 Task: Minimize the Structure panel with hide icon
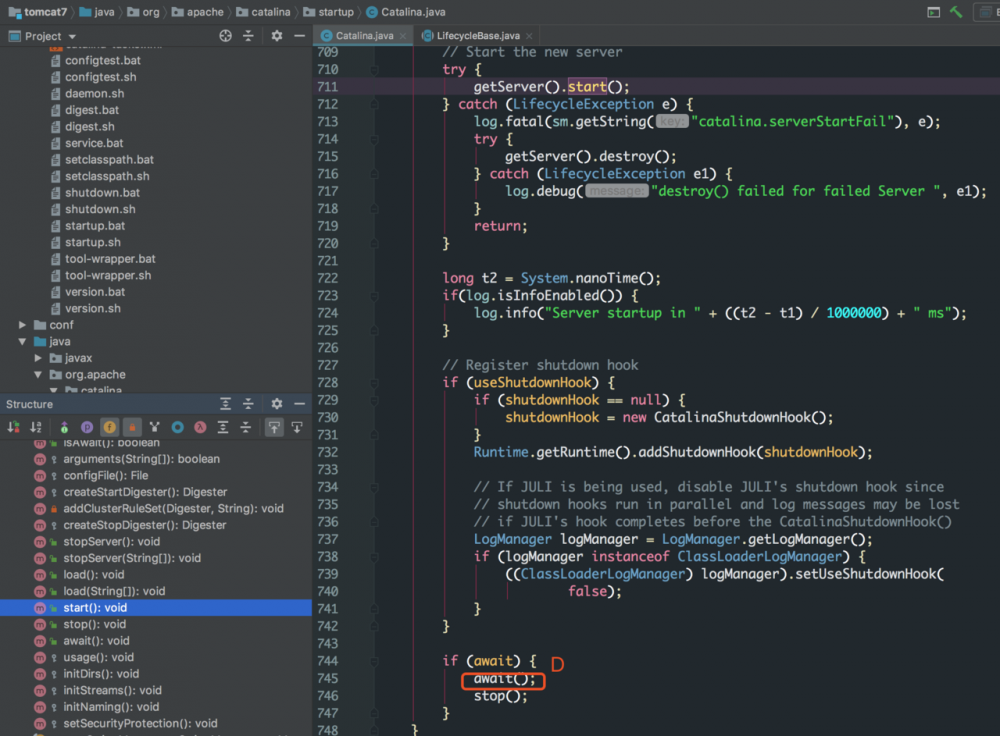[299, 404]
